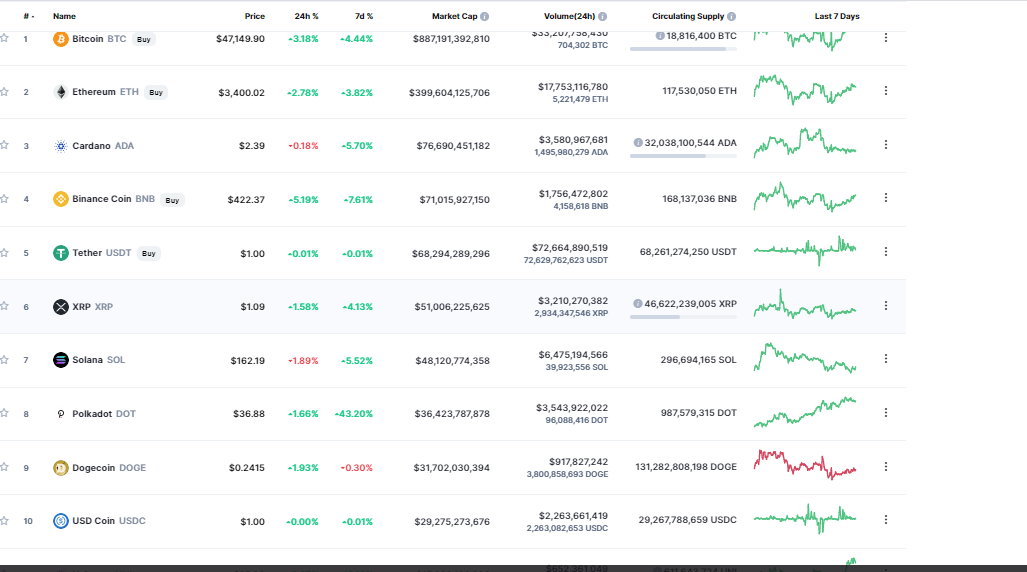This screenshot has width=1027, height=572.
Task: Sort by 7d % column header
Action: (x=364, y=16)
